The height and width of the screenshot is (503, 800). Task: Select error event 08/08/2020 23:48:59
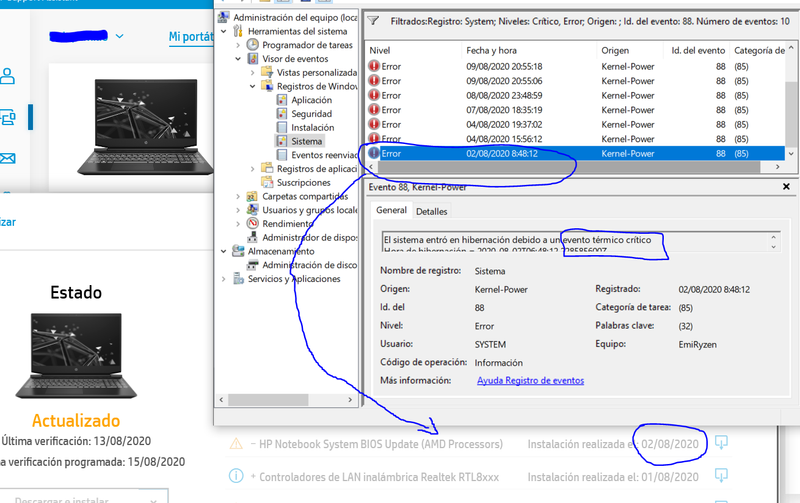coord(575,95)
